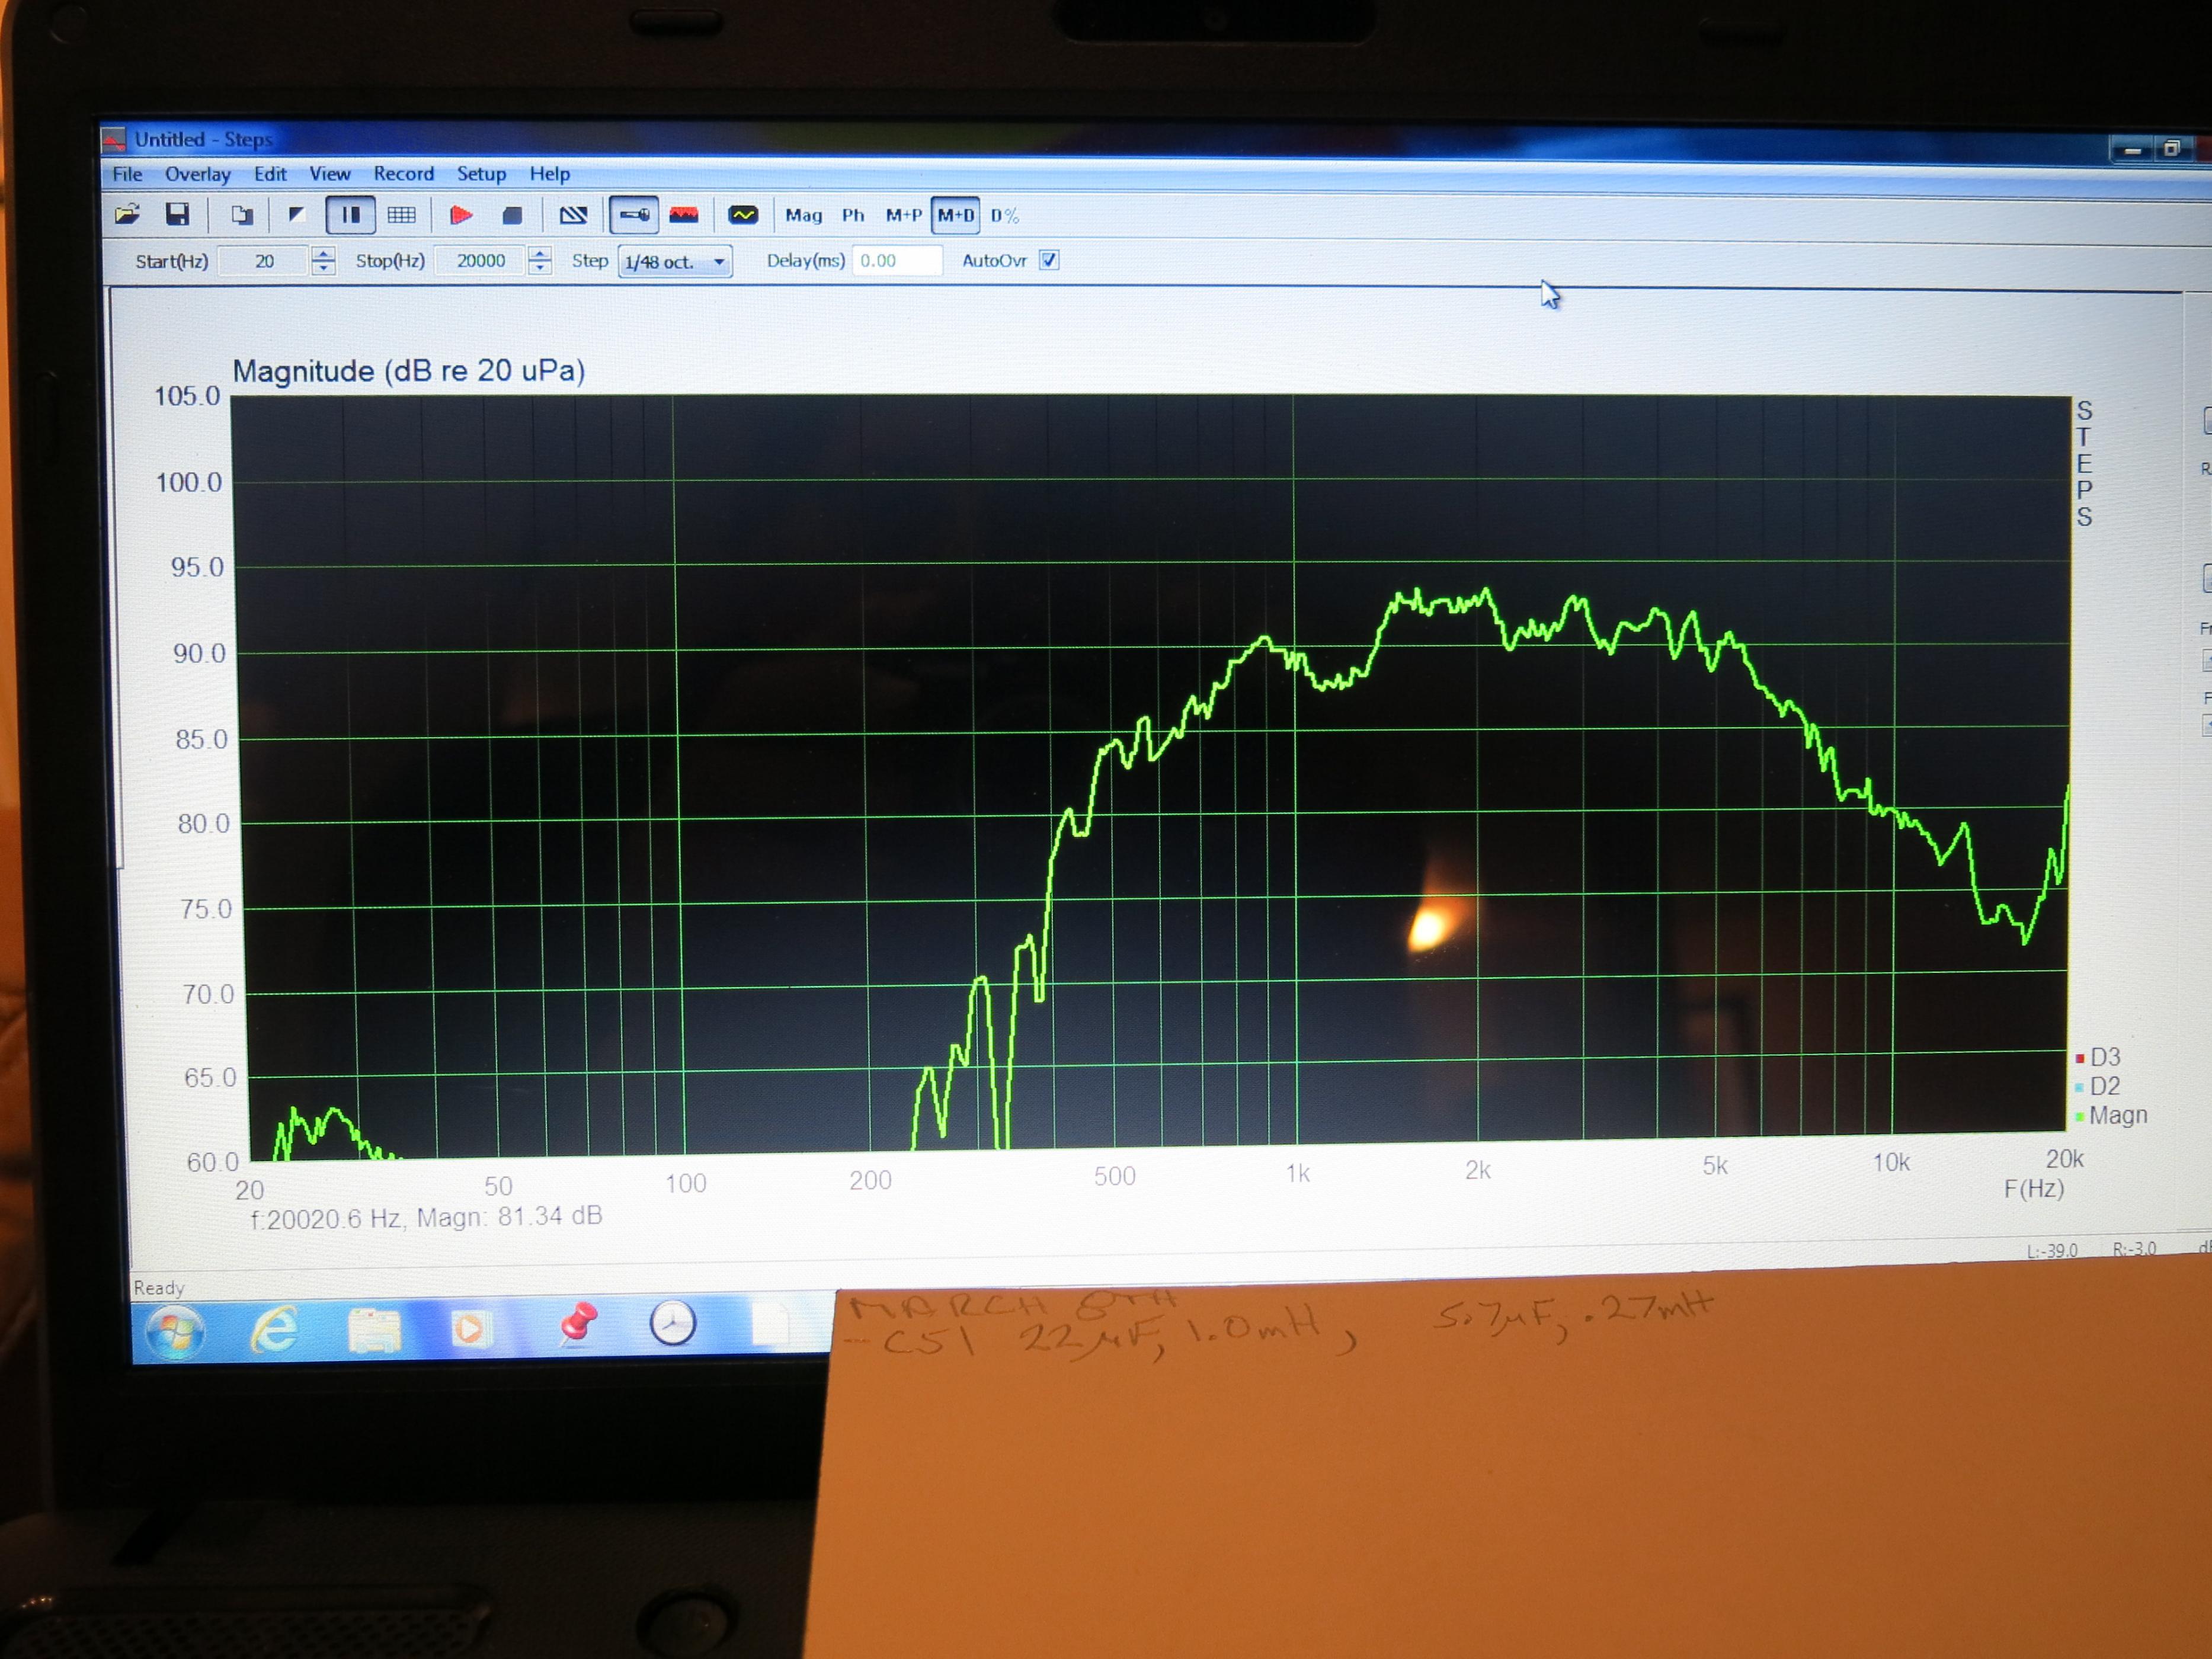Toggle the cursor marker tool icon

[634, 215]
